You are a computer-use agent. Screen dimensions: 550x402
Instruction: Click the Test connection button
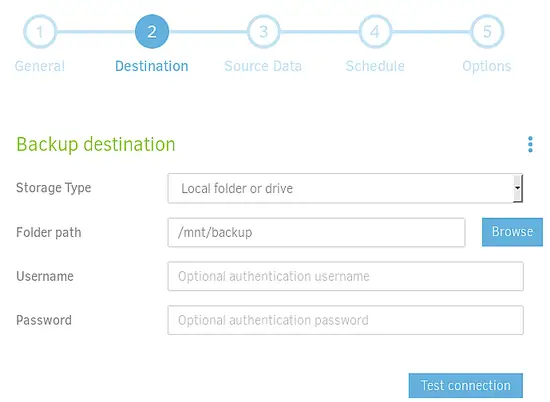(x=465, y=386)
